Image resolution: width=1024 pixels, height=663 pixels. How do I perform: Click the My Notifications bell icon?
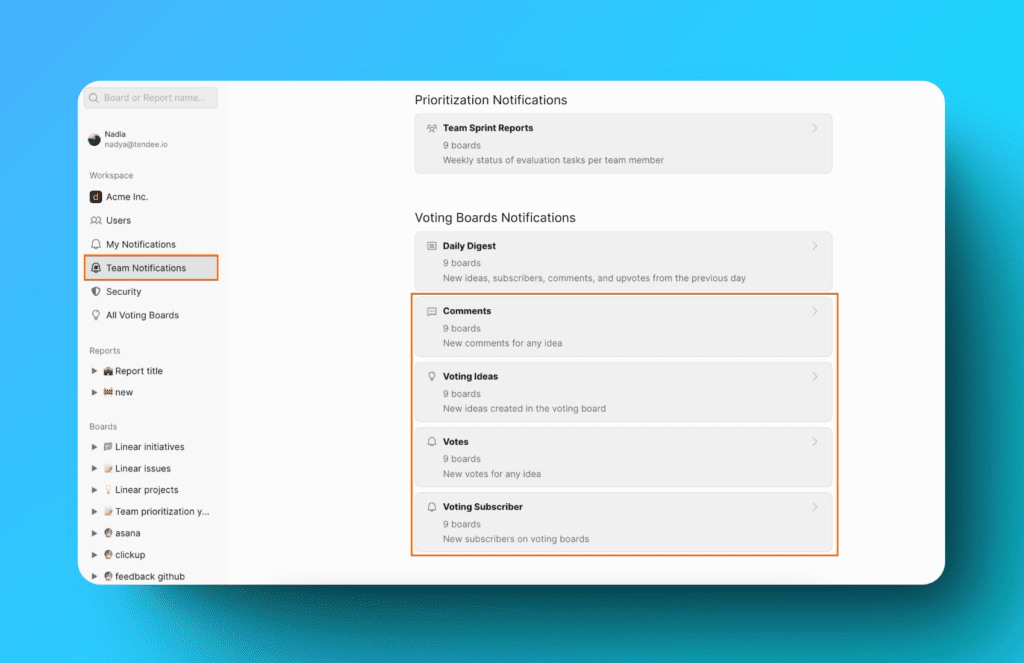click(96, 244)
